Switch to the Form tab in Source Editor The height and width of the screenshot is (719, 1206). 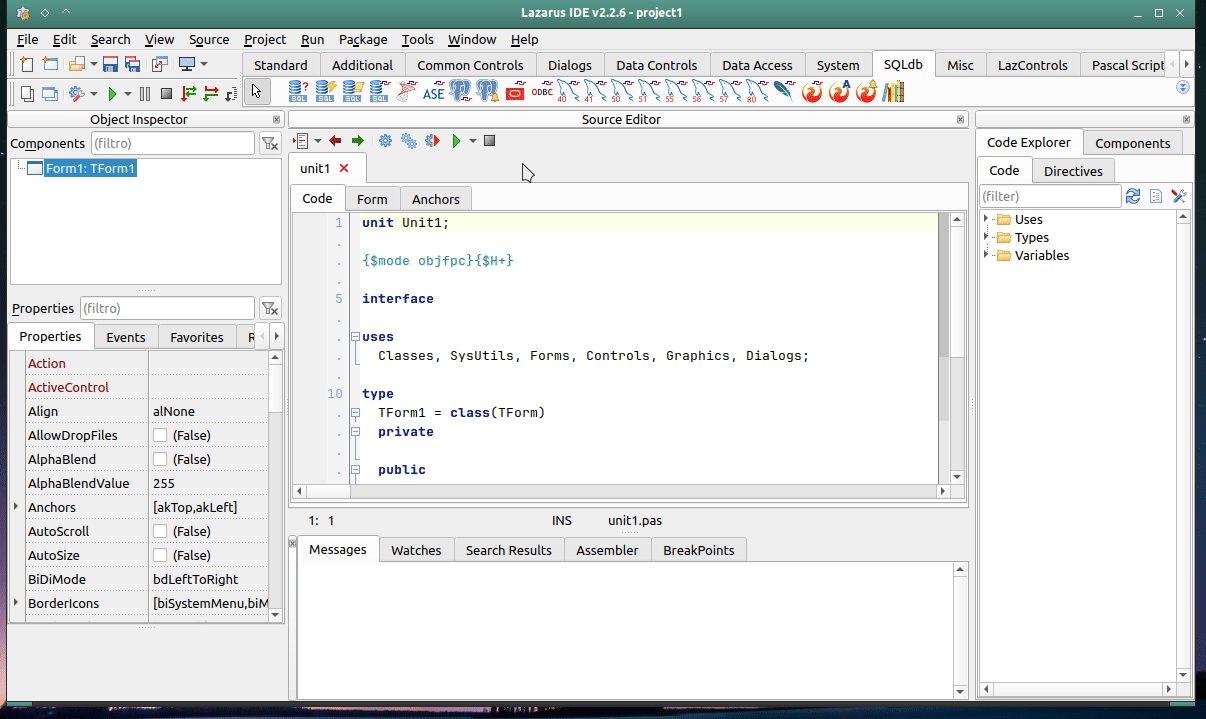click(372, 198)
